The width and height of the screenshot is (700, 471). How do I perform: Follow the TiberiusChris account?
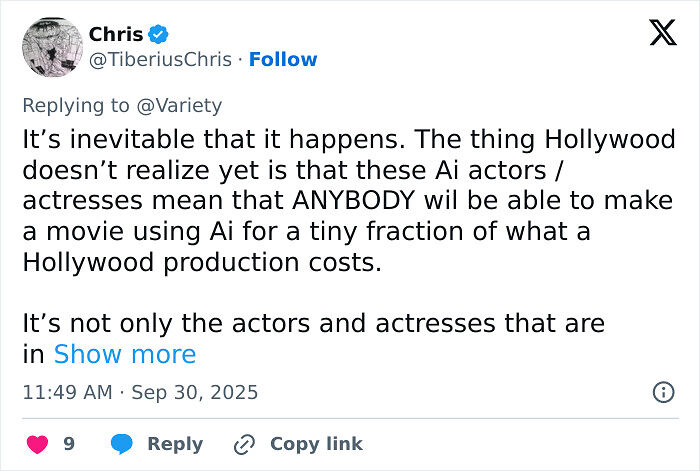283,60
